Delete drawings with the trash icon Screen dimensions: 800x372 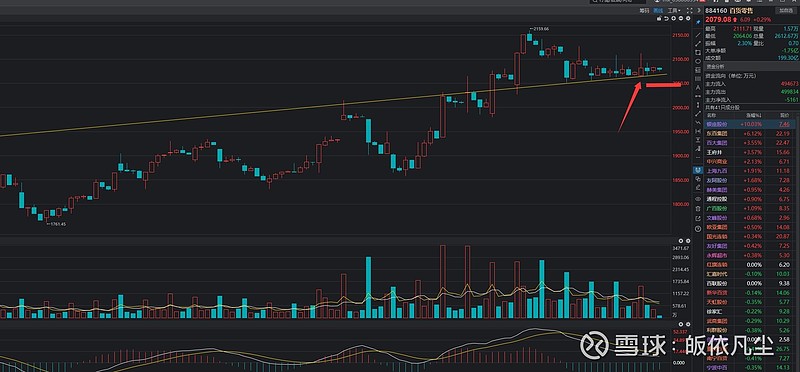point(698,209)
